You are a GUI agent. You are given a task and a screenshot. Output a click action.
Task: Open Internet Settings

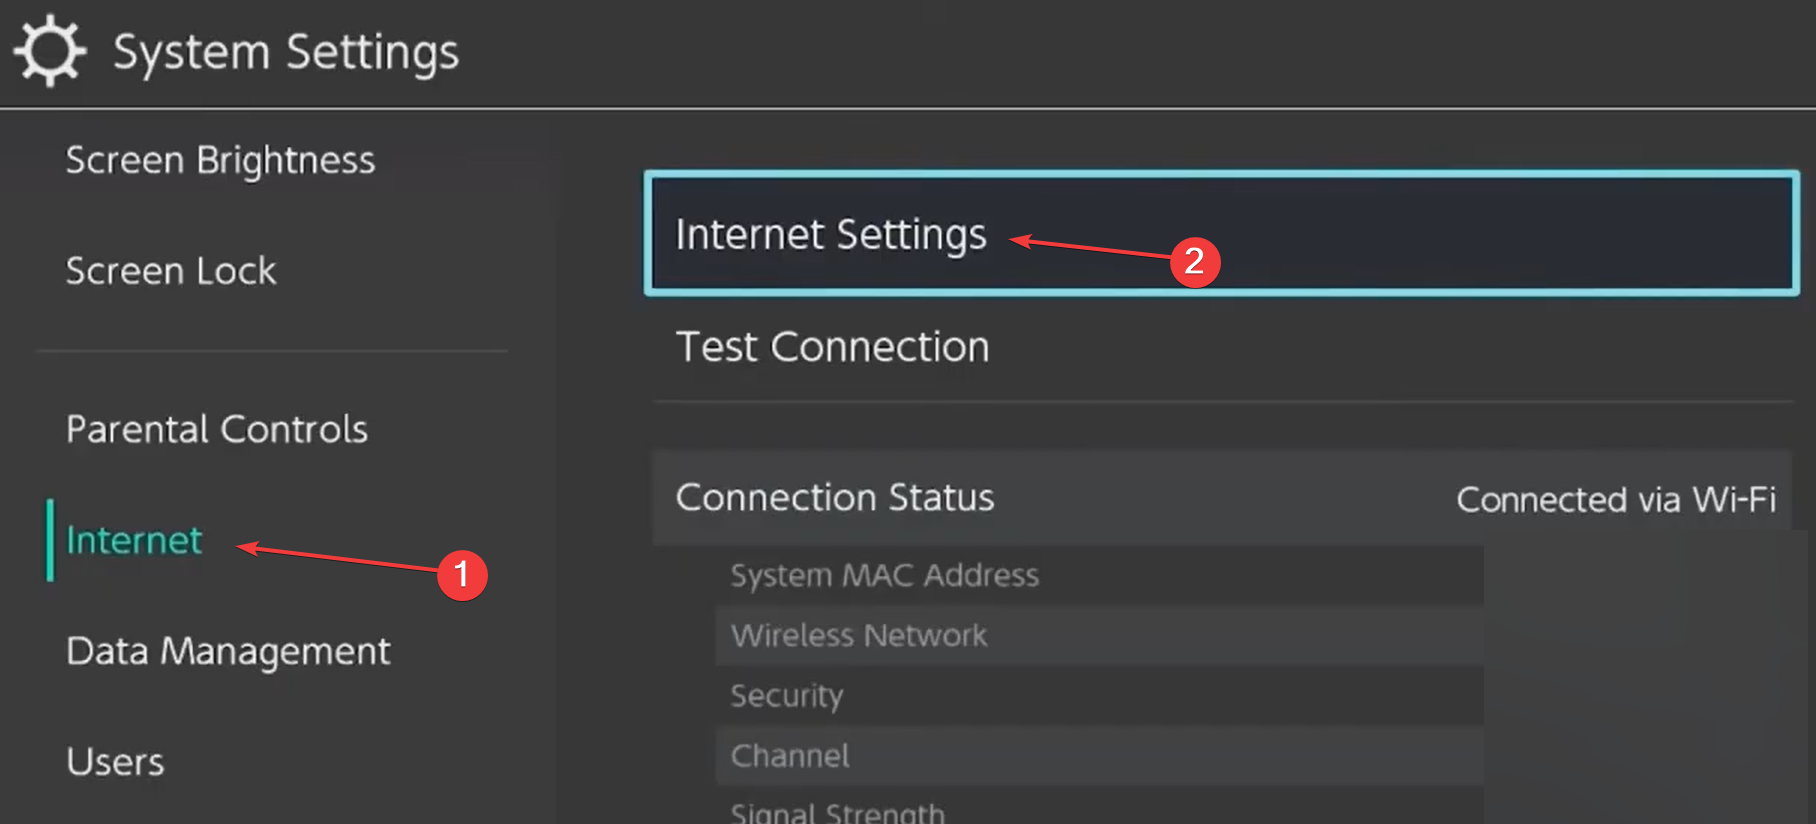(1221, 233)
